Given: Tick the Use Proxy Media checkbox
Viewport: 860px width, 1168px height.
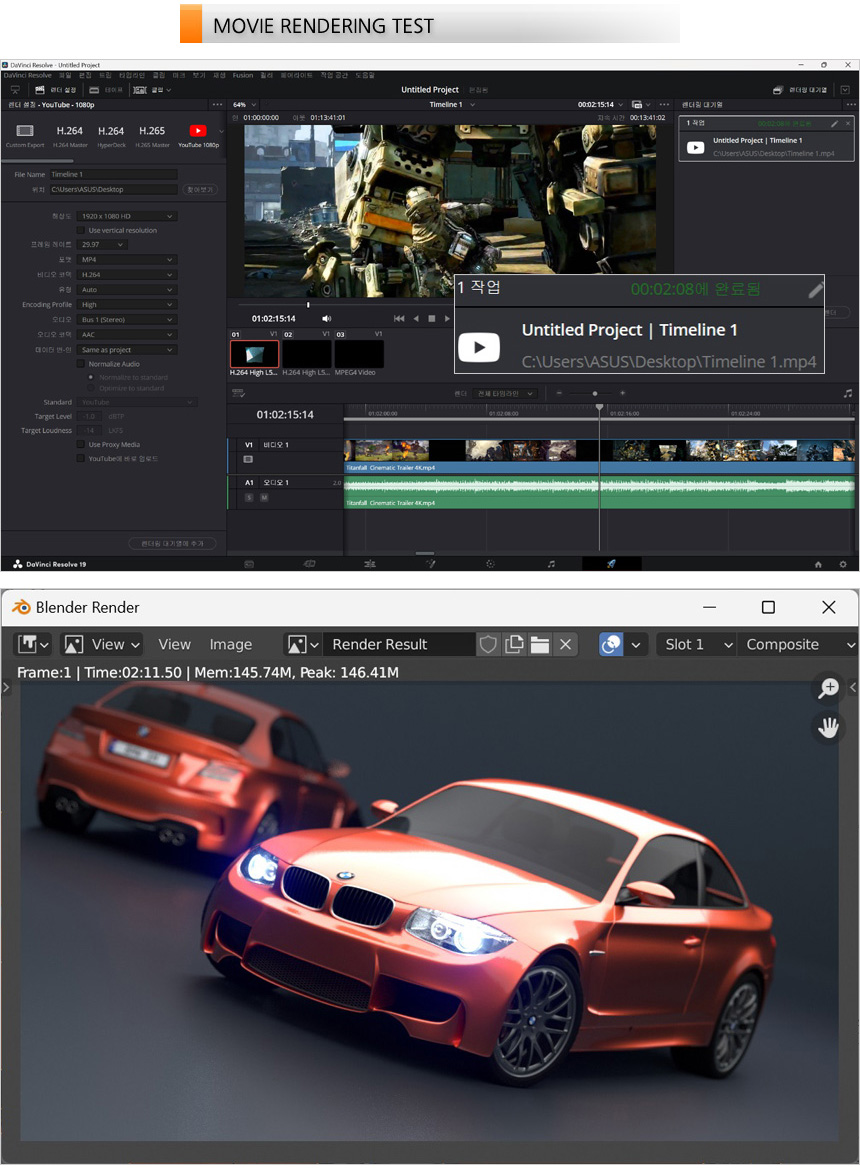Looking at the screenshot, I should click(81, 445).
